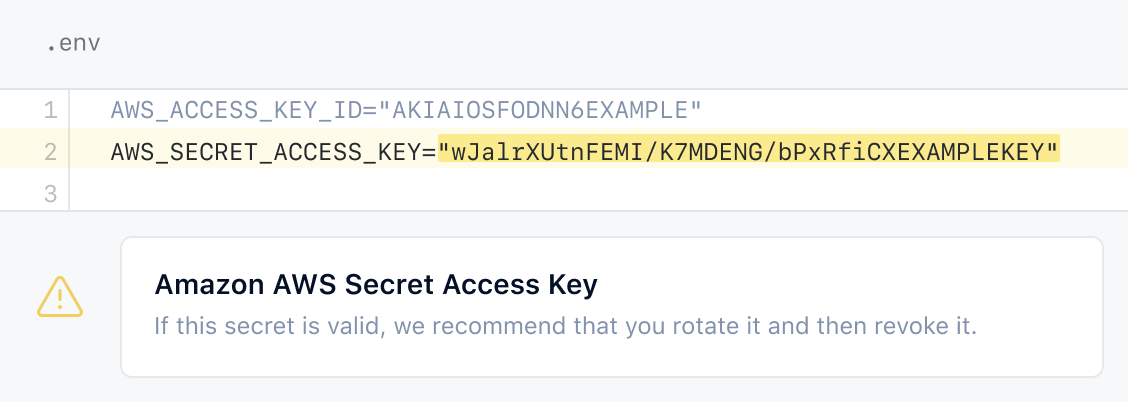
Task: Select line number 2 in gutter
Action: [x=50, y=151]
